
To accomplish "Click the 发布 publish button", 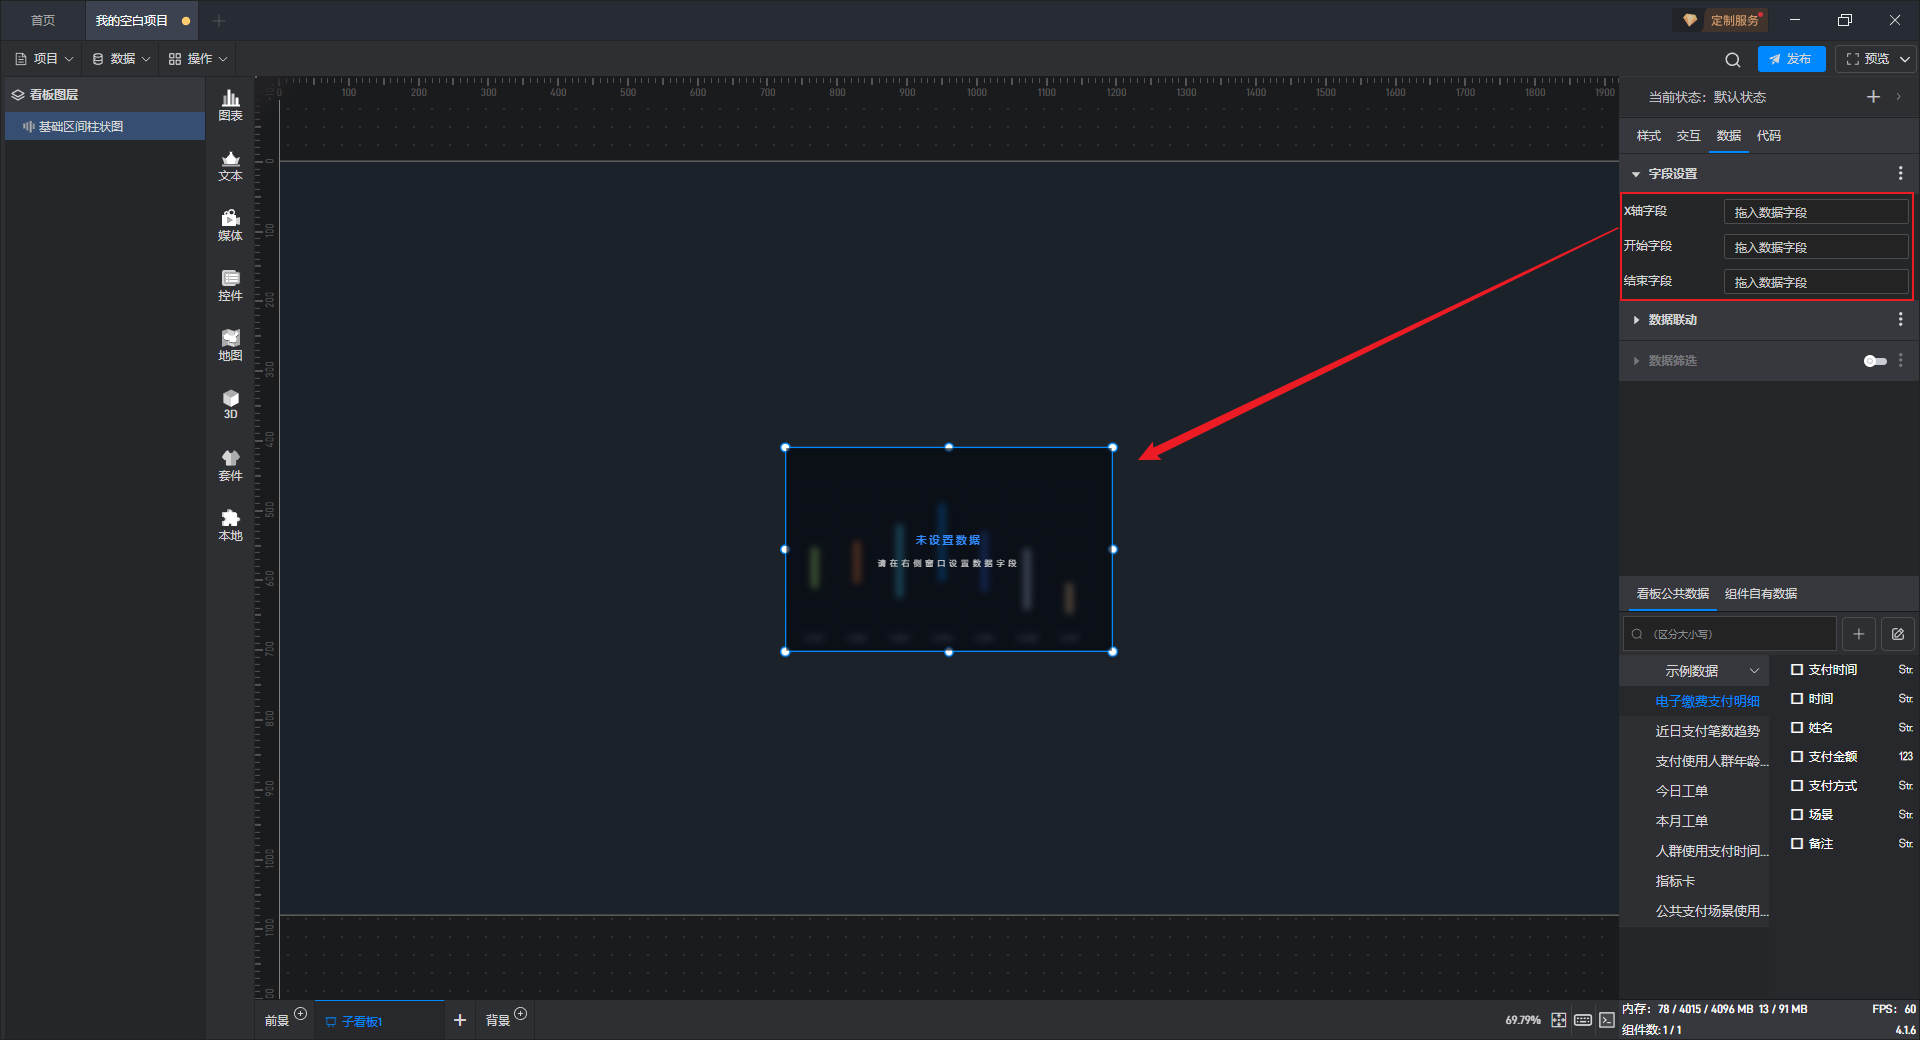I will (x=1791, y=59).
